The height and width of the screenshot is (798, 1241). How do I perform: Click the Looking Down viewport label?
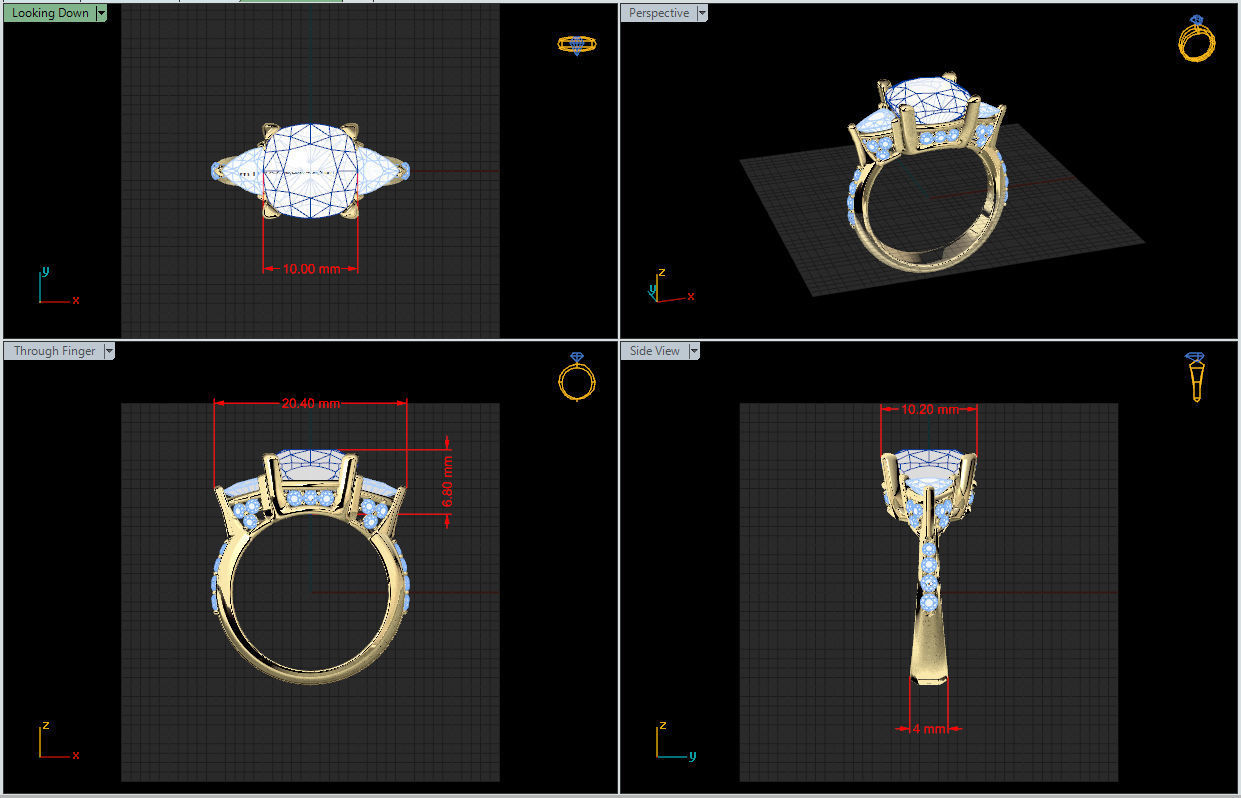(x=49, y=13)
